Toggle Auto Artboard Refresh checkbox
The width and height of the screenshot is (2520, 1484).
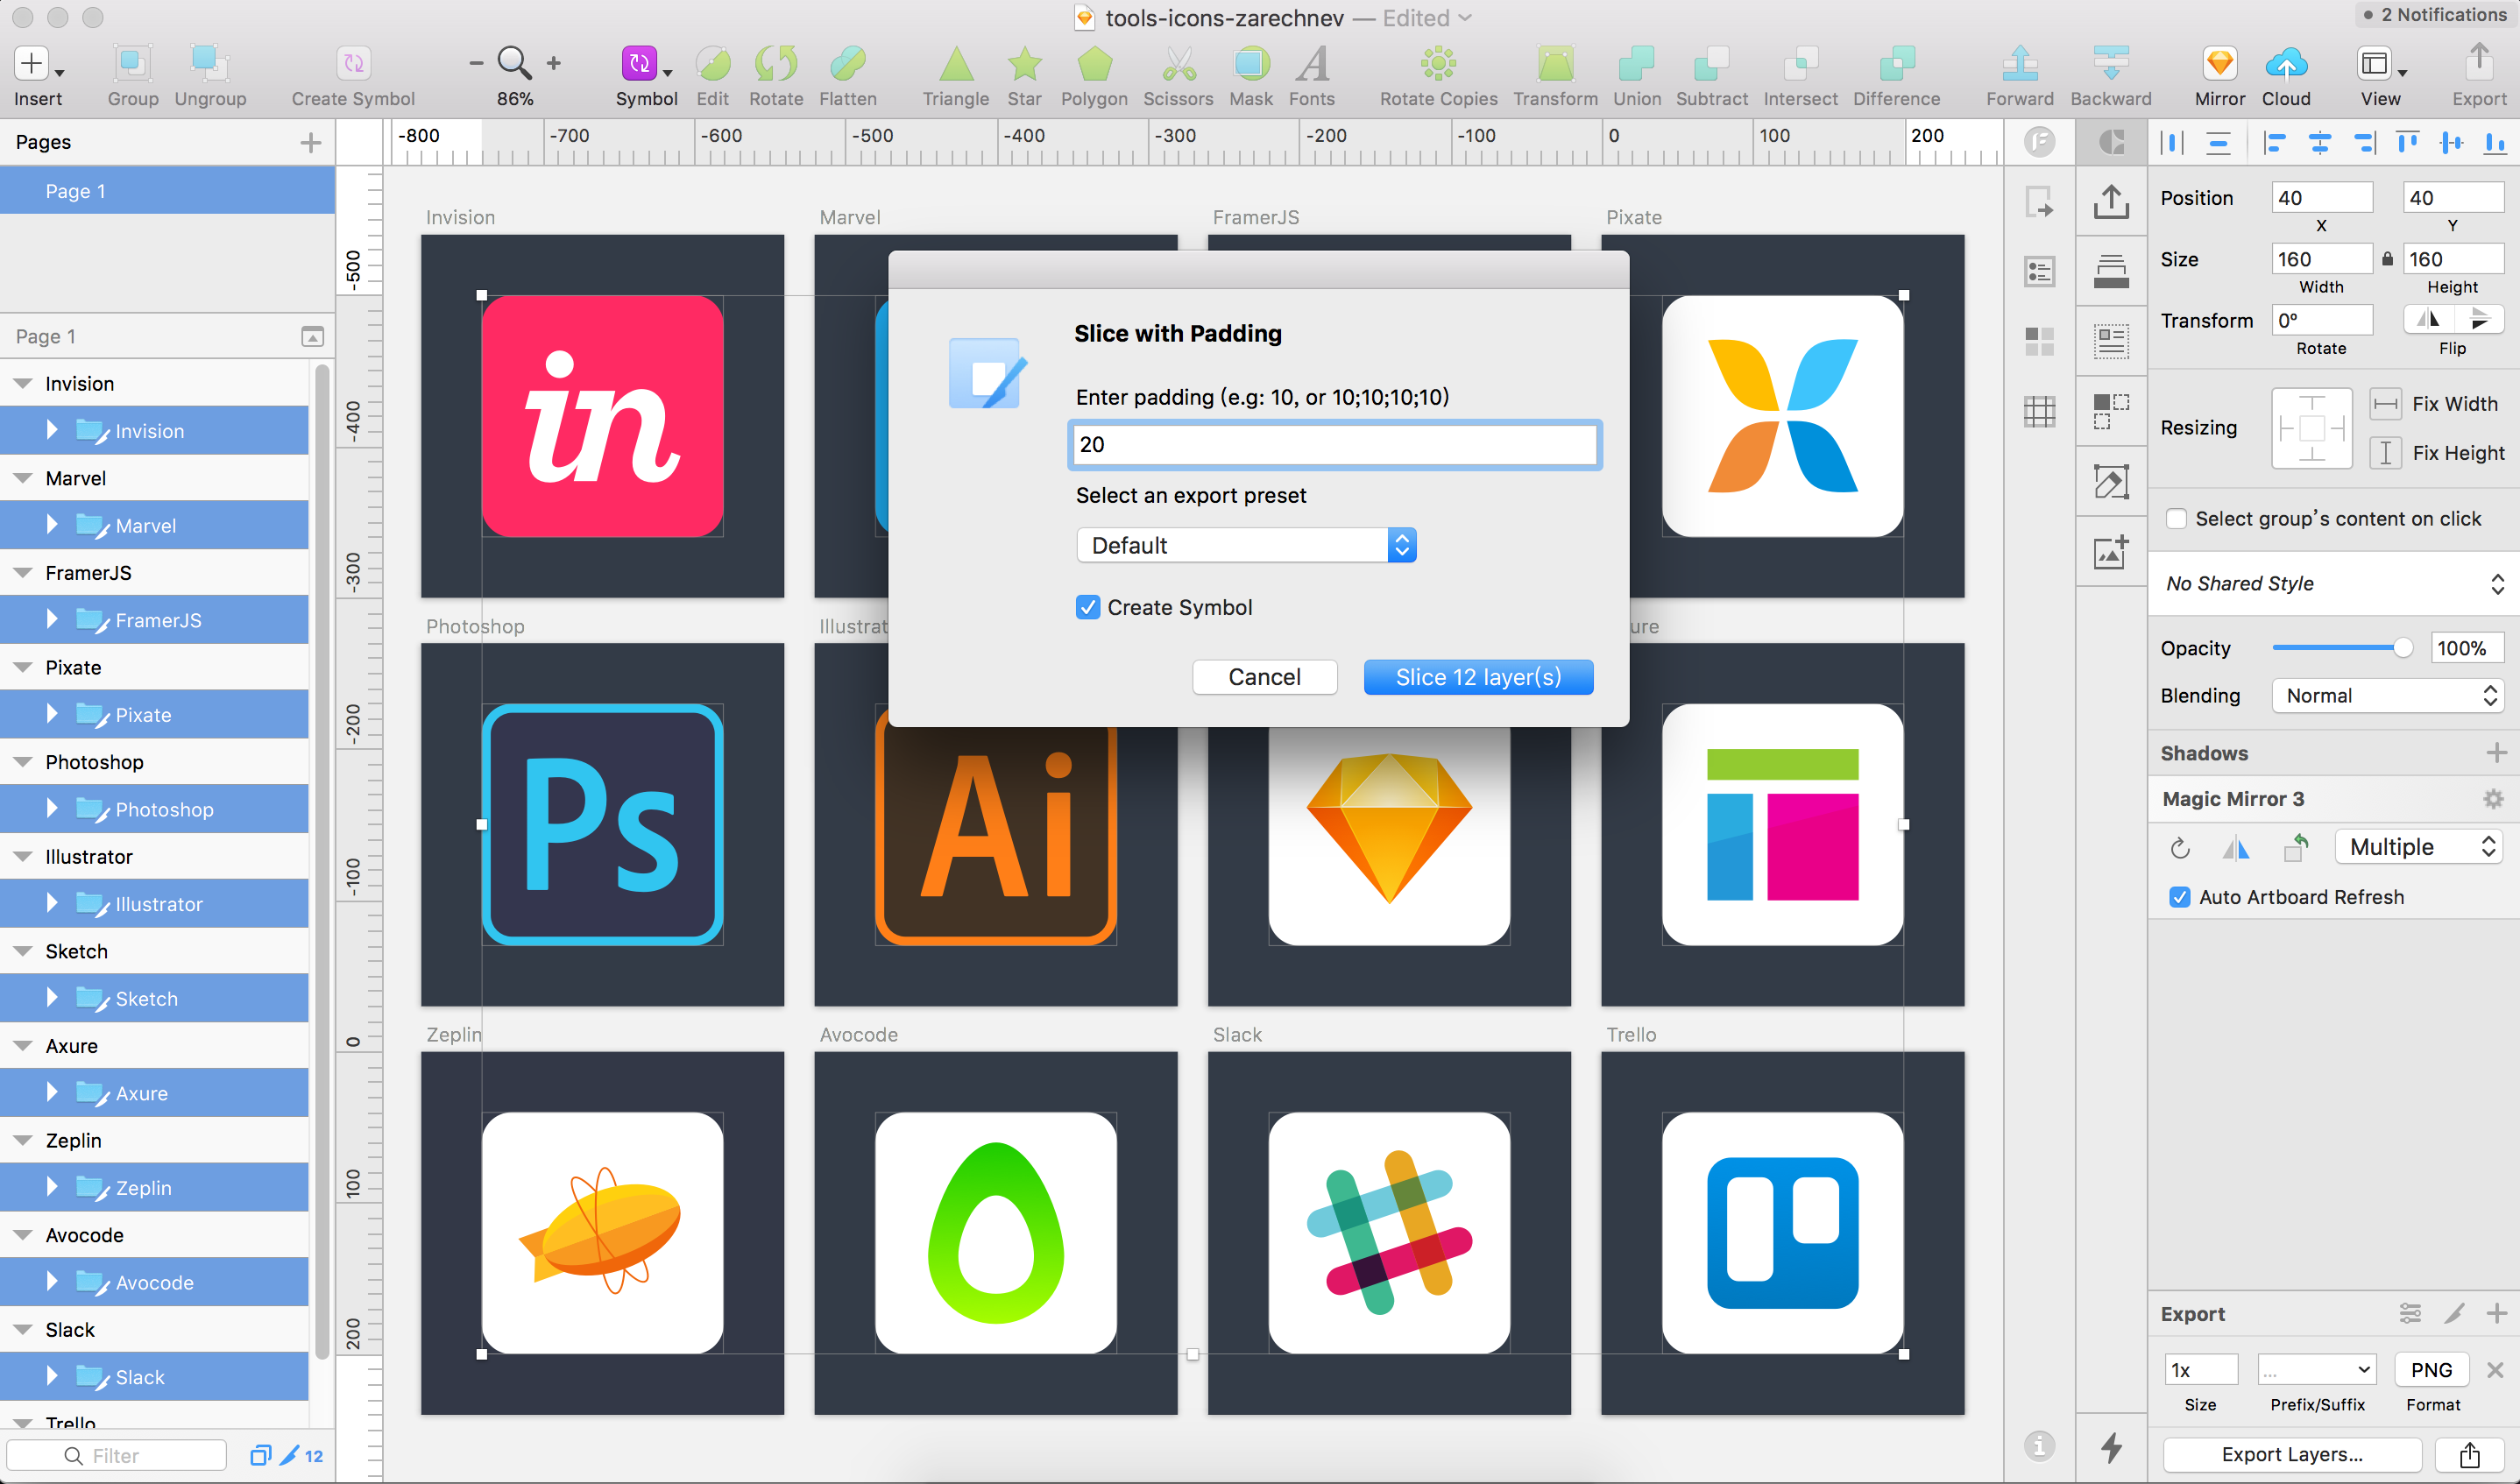pos(2180,897)
